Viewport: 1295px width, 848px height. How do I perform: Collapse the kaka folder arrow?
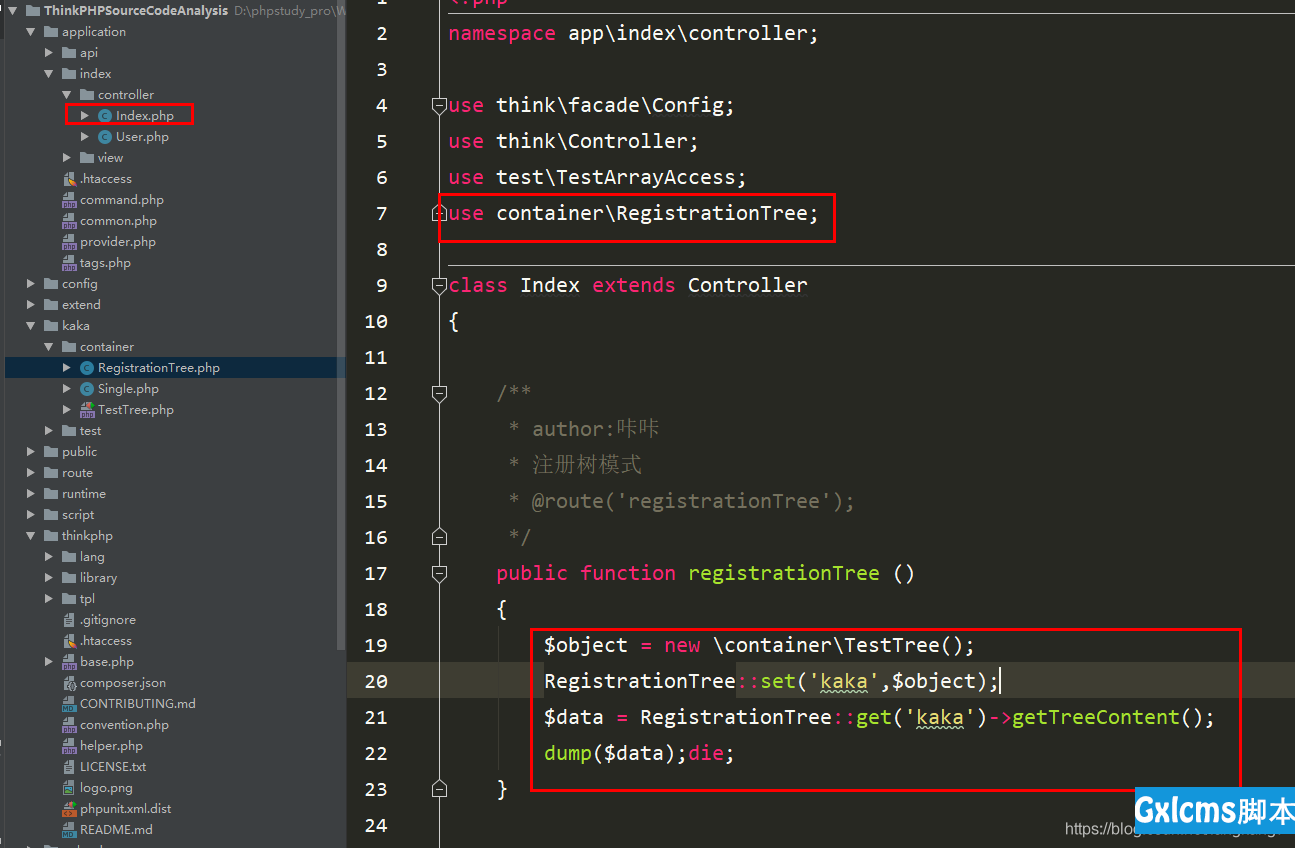coord(30,326)
